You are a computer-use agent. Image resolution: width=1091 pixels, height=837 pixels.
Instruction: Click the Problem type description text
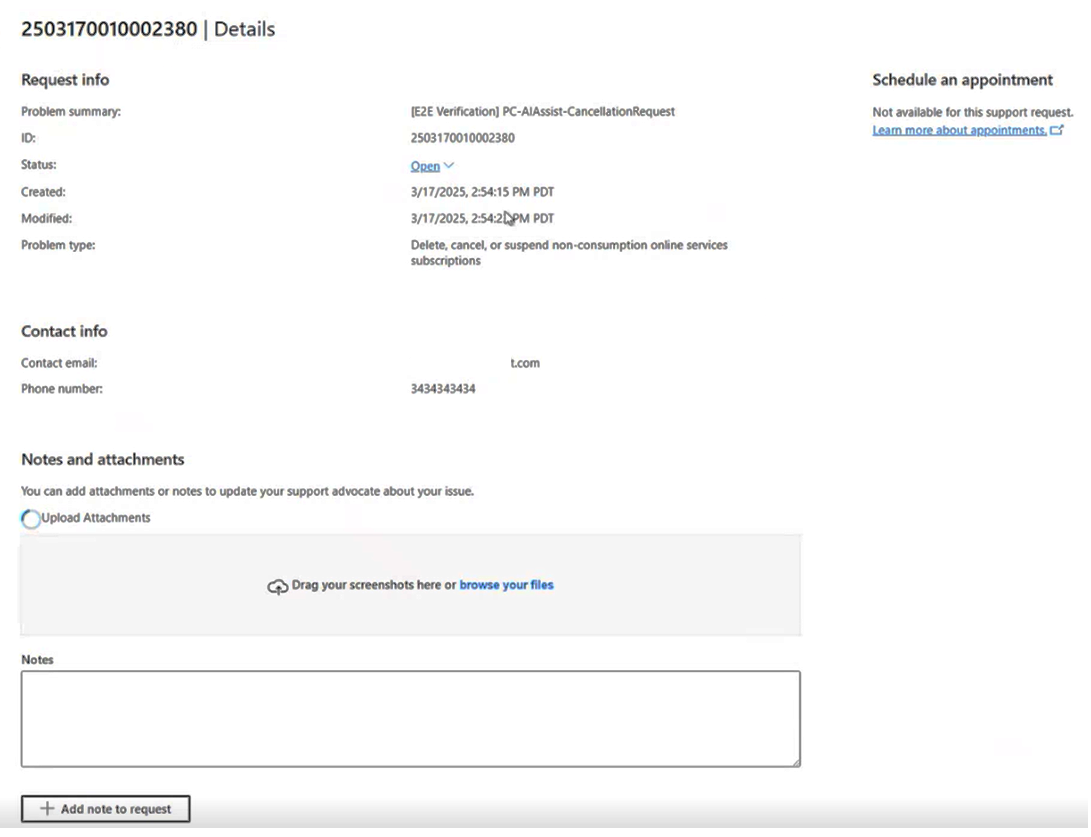click(568, 252)
